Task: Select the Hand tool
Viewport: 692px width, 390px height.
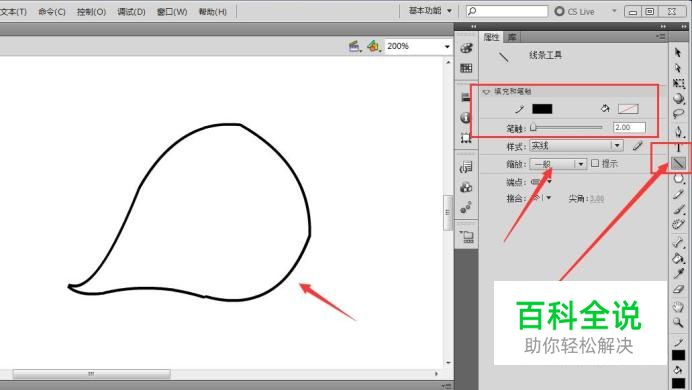Action: click(678, 307)
